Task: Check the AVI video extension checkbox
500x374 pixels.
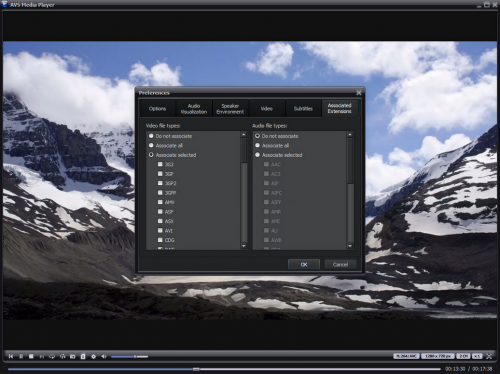Action: 160,230
